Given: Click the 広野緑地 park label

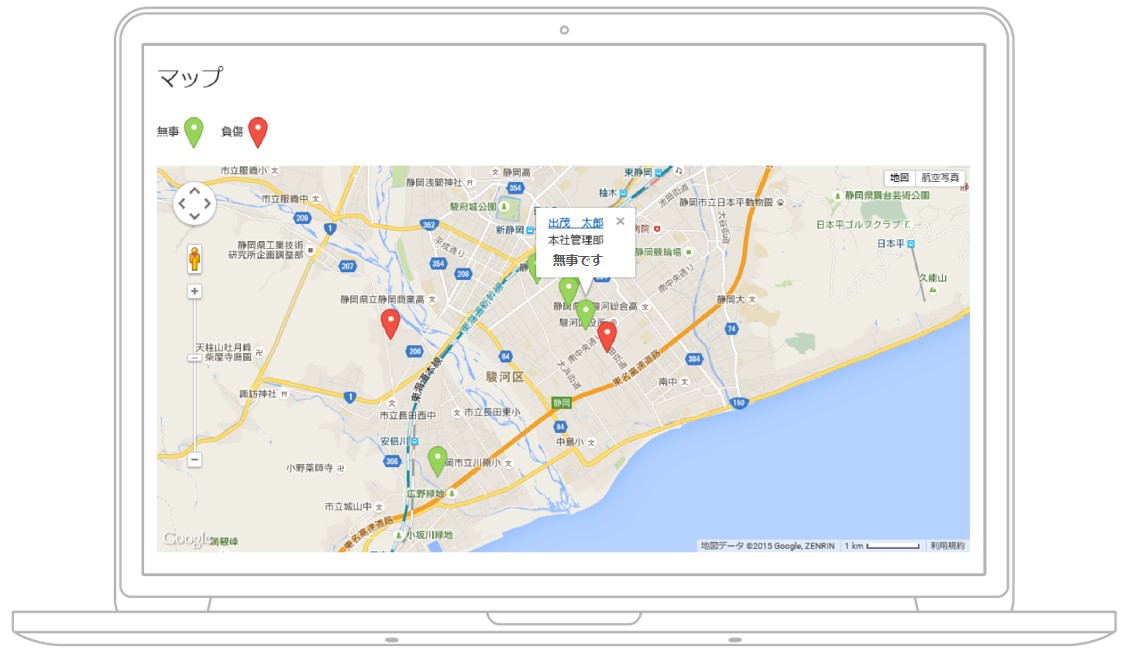Looking at the screenshot, I should [x=426, y=494].
